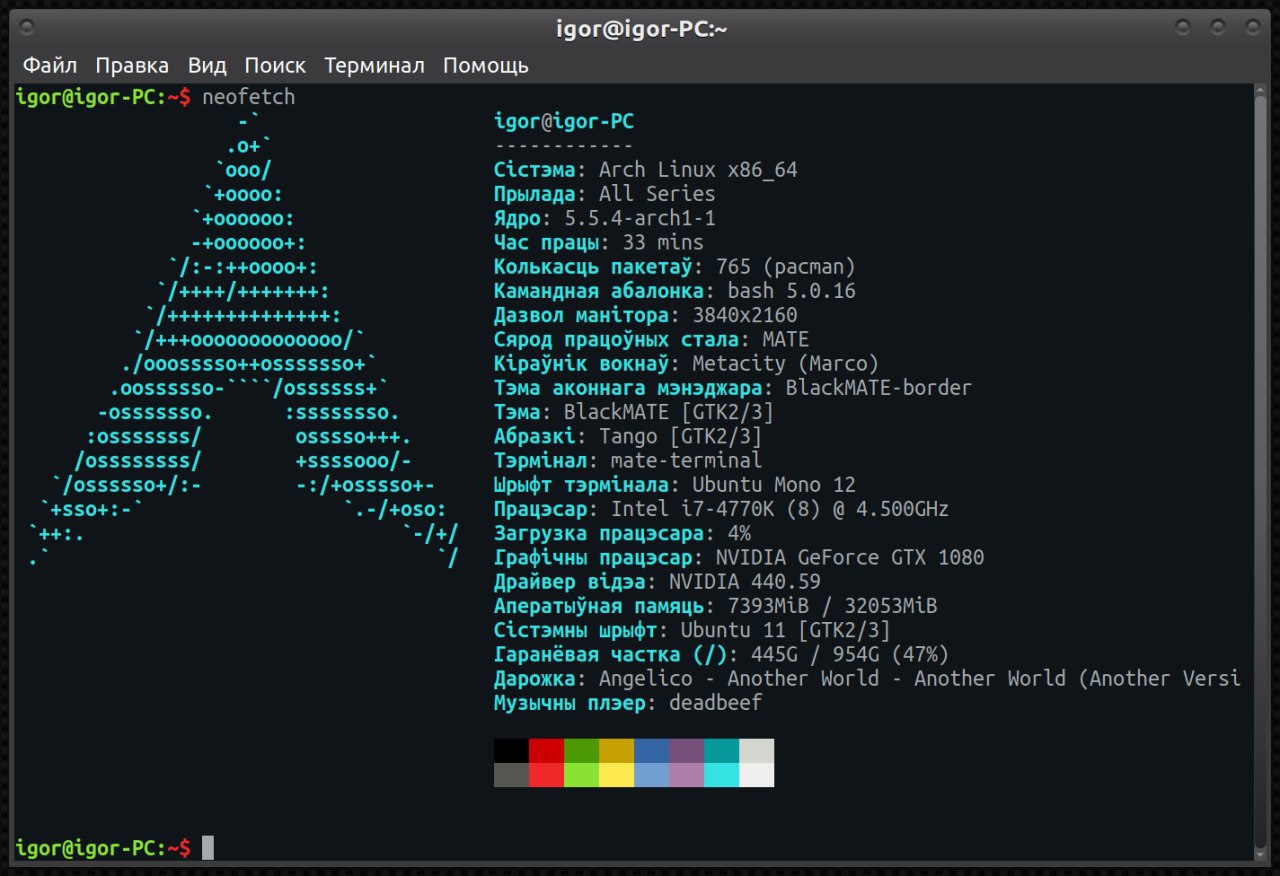Image resolution: width=1280 pixels, height=876 pixels.
Task: Click the Сярод працоўных стала: MATE line
Action: pyautogui.click(x=652, y=339)
